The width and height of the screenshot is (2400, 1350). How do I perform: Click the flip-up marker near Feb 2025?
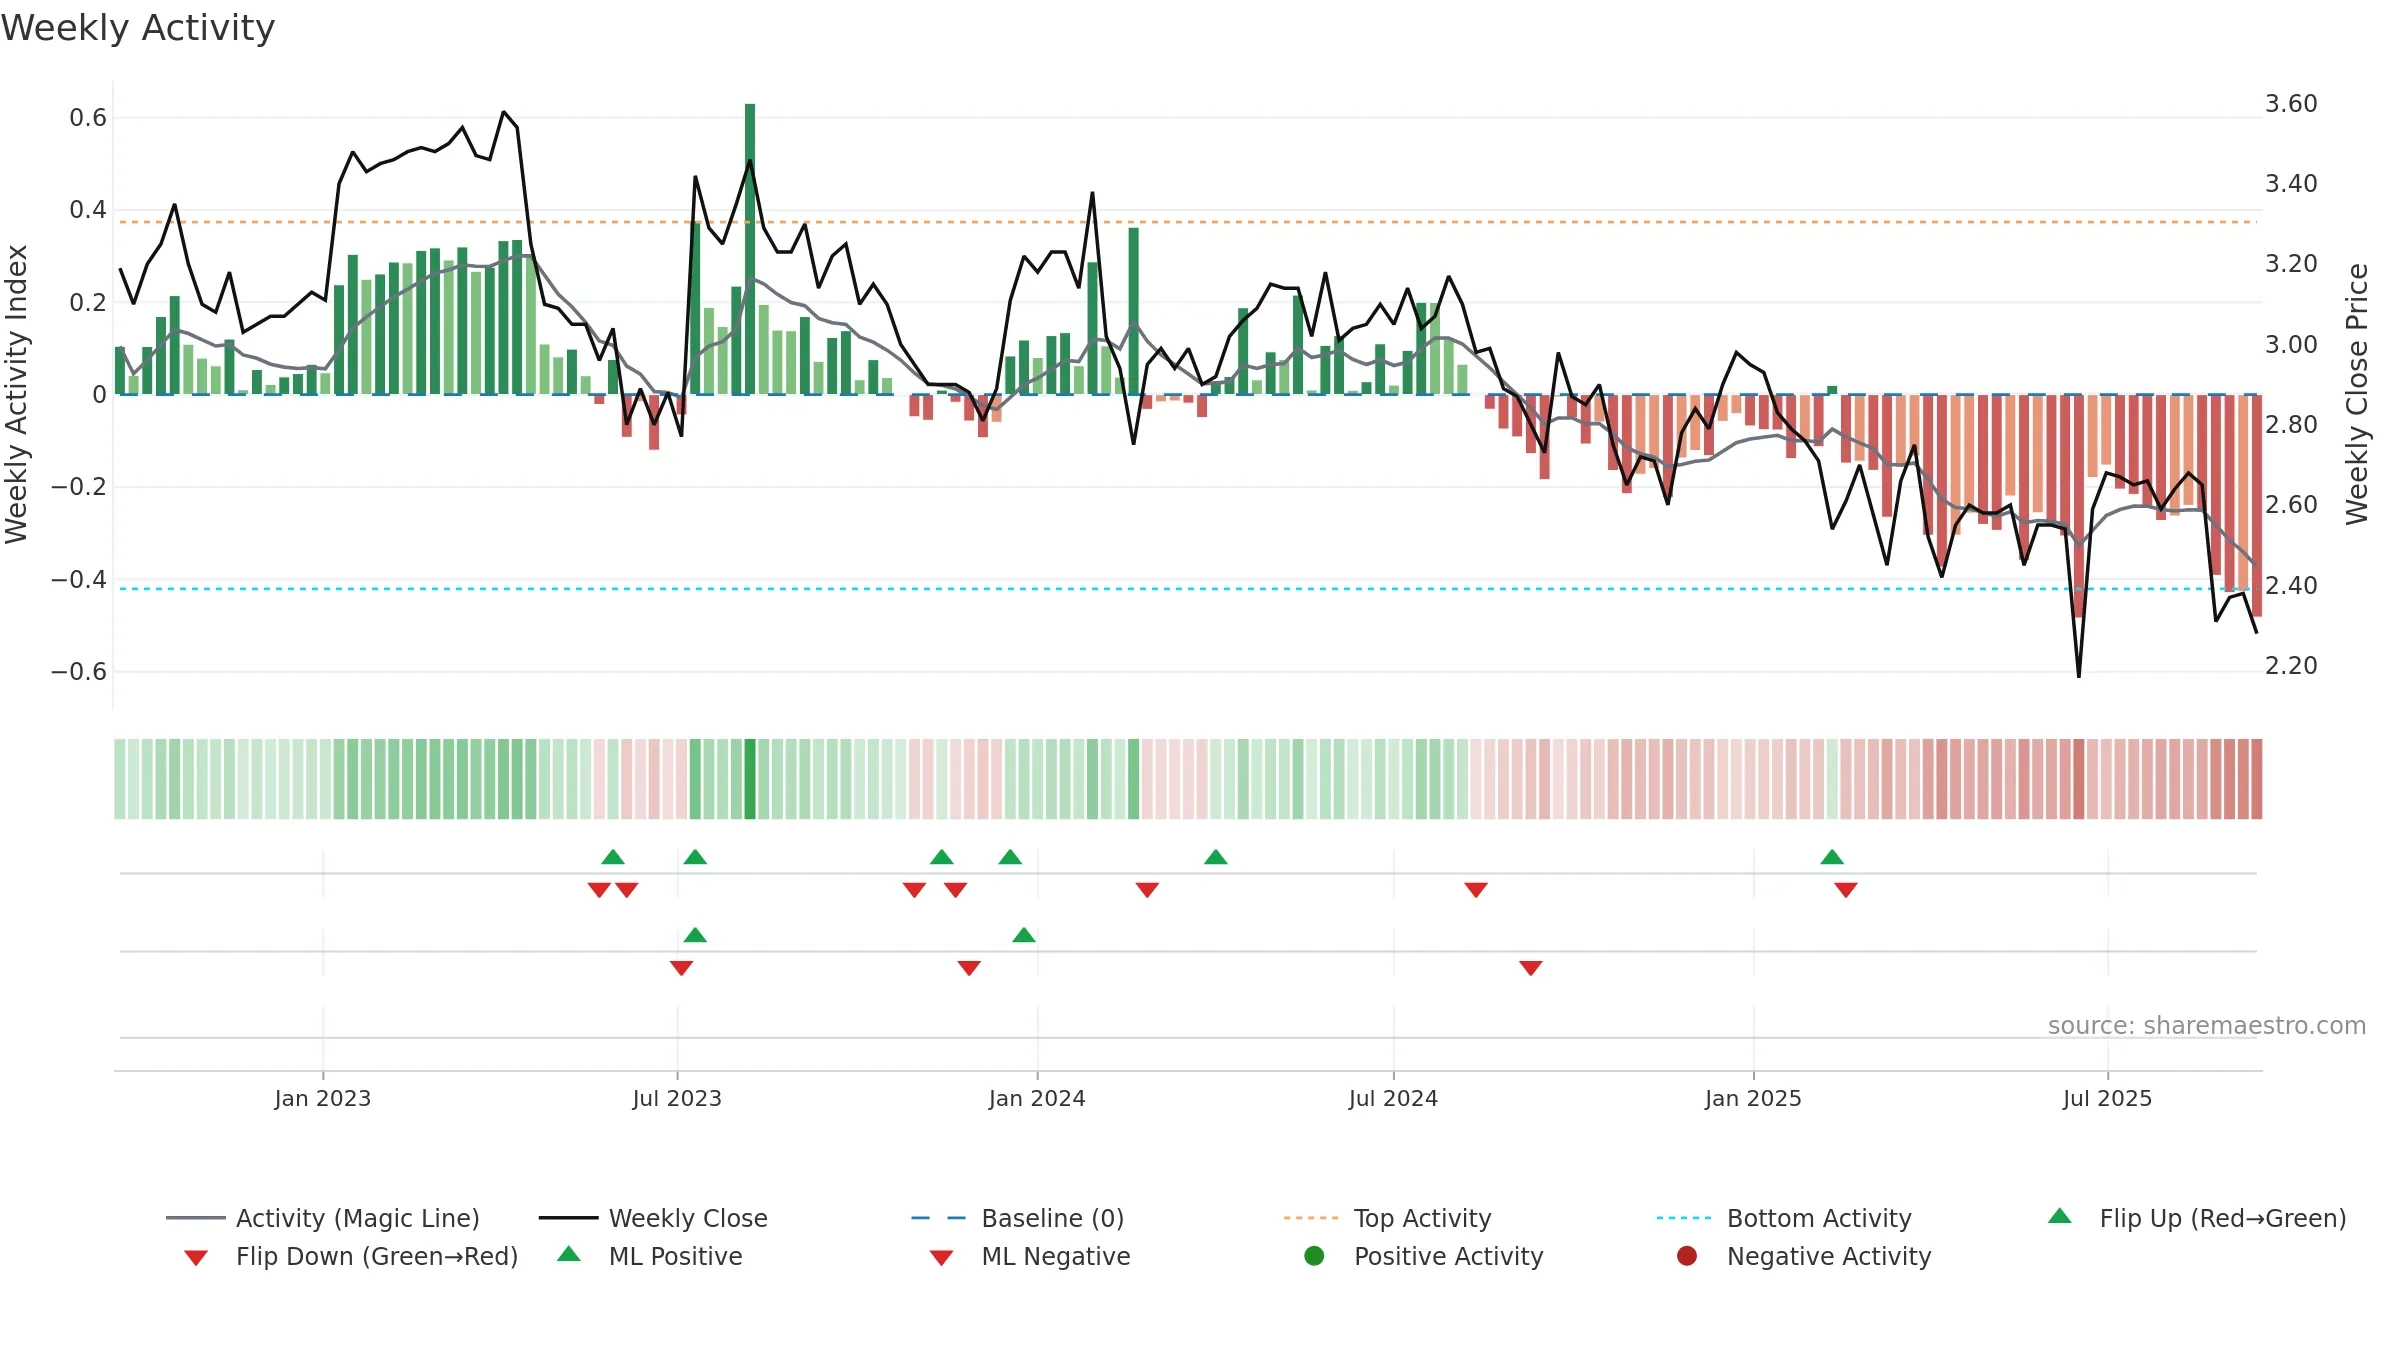(x=1832, y=857)
